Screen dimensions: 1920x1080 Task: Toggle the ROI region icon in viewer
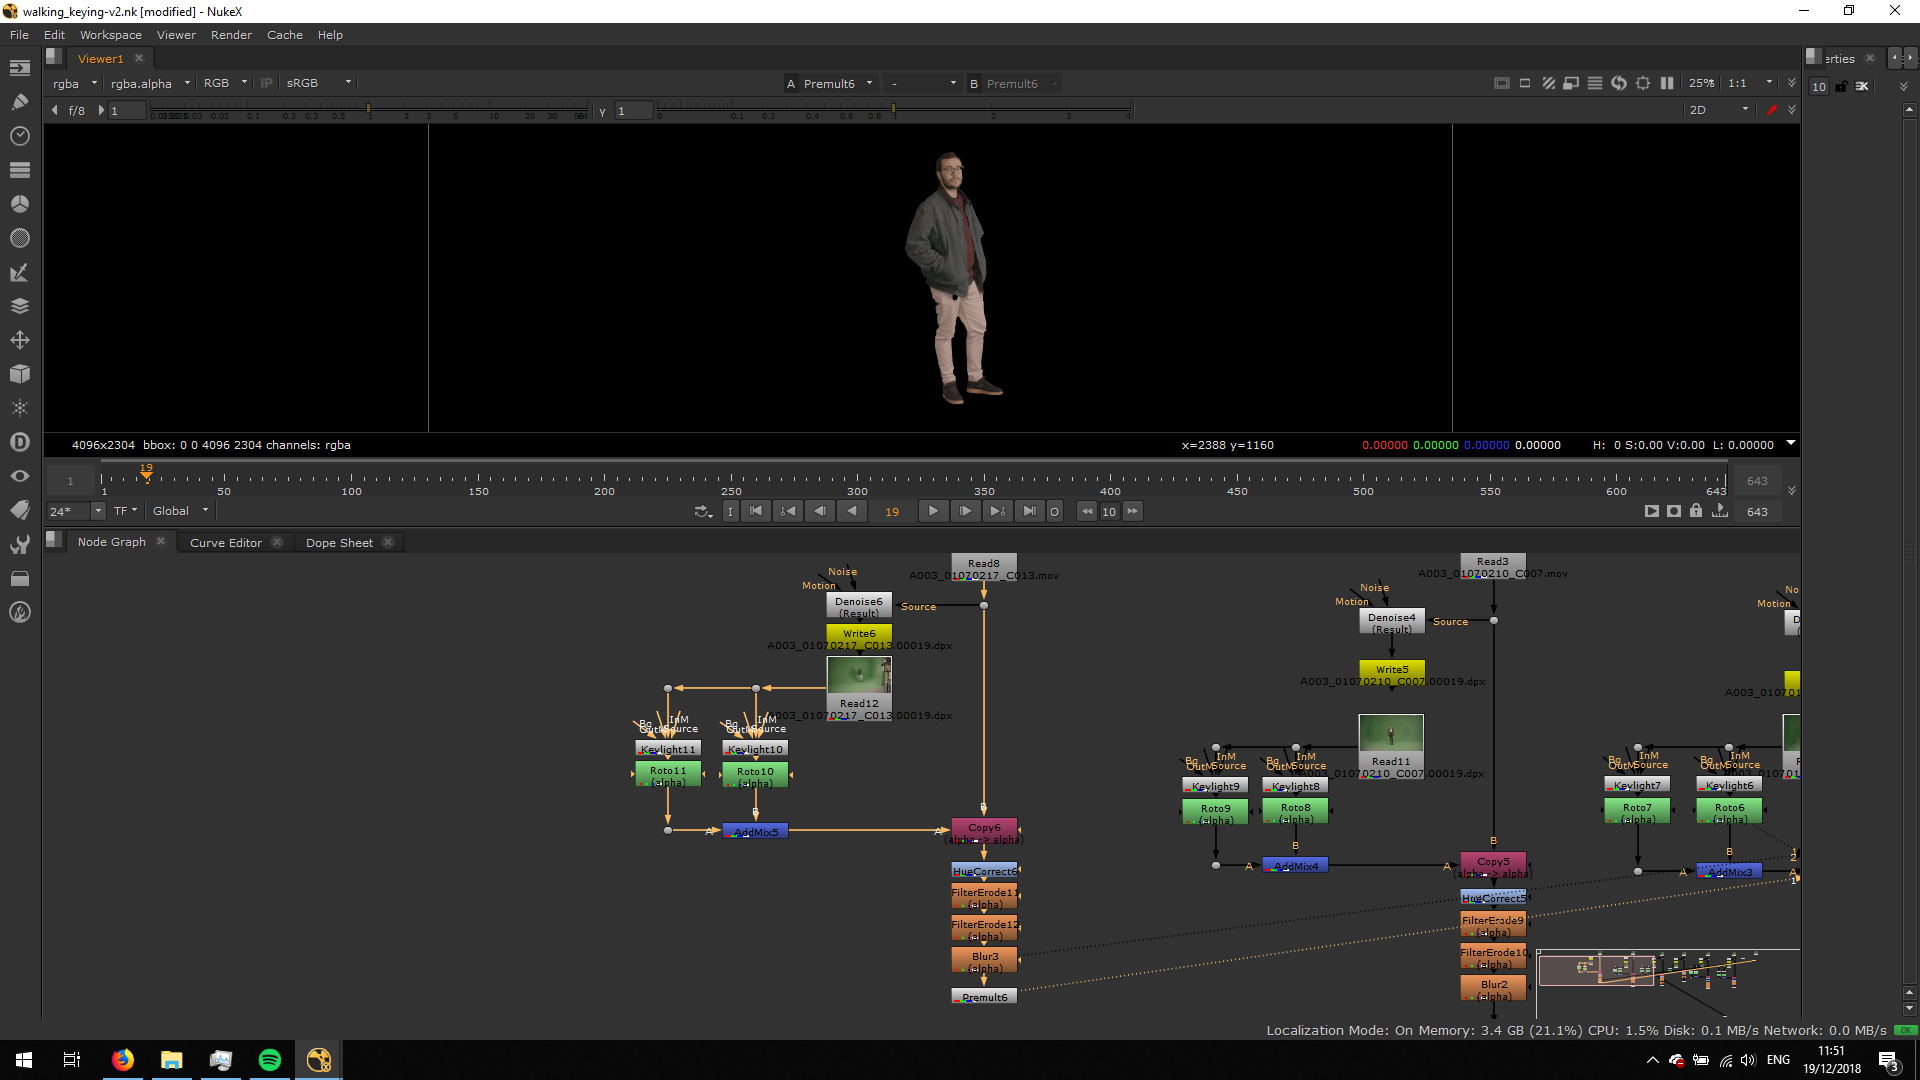1525,84
